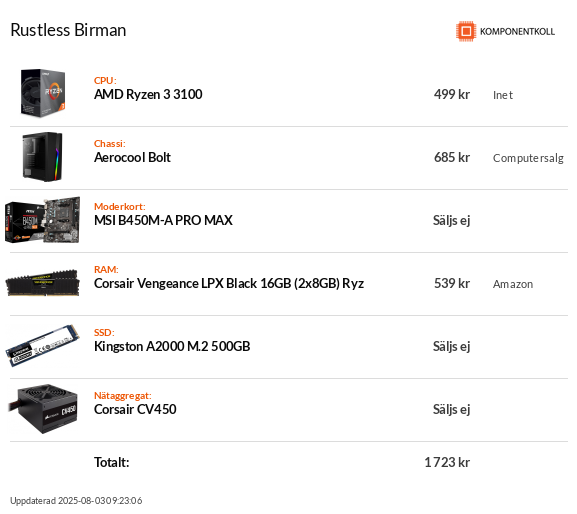The height and width of the screenshot is (514, 577).
Task: Click Kingston A2000 M.2 500GB name
Action: click(x=172, y=347)
